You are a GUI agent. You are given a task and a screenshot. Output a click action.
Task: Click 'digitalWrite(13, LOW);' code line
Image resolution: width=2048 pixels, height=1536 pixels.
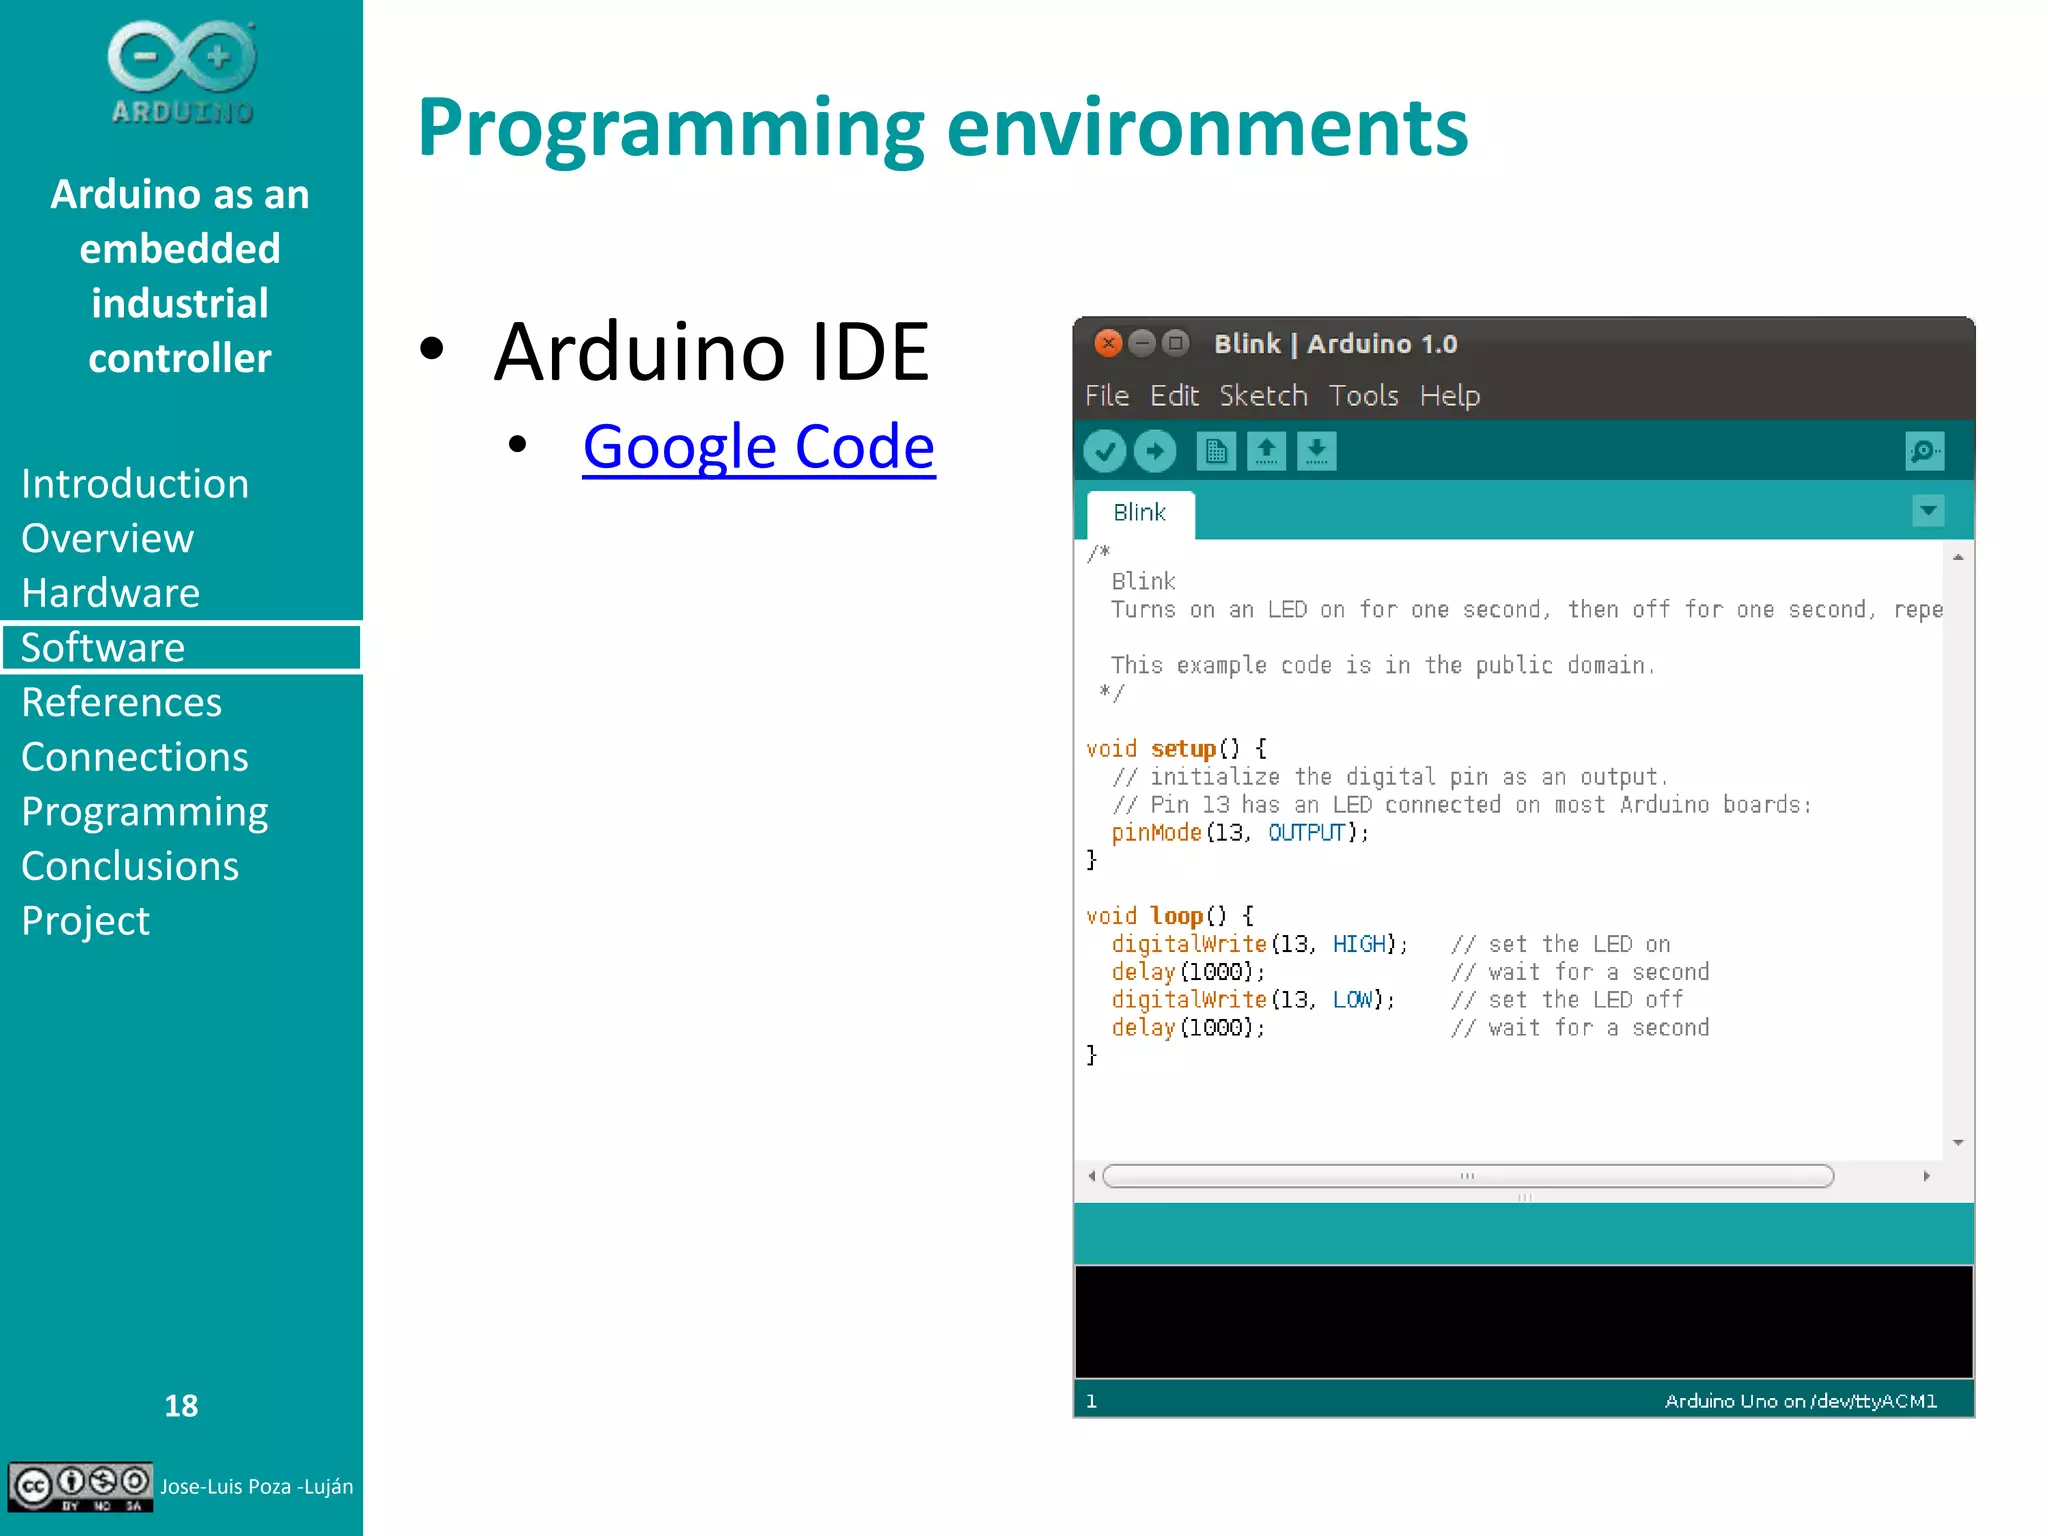click(x=1253, y=1000)
